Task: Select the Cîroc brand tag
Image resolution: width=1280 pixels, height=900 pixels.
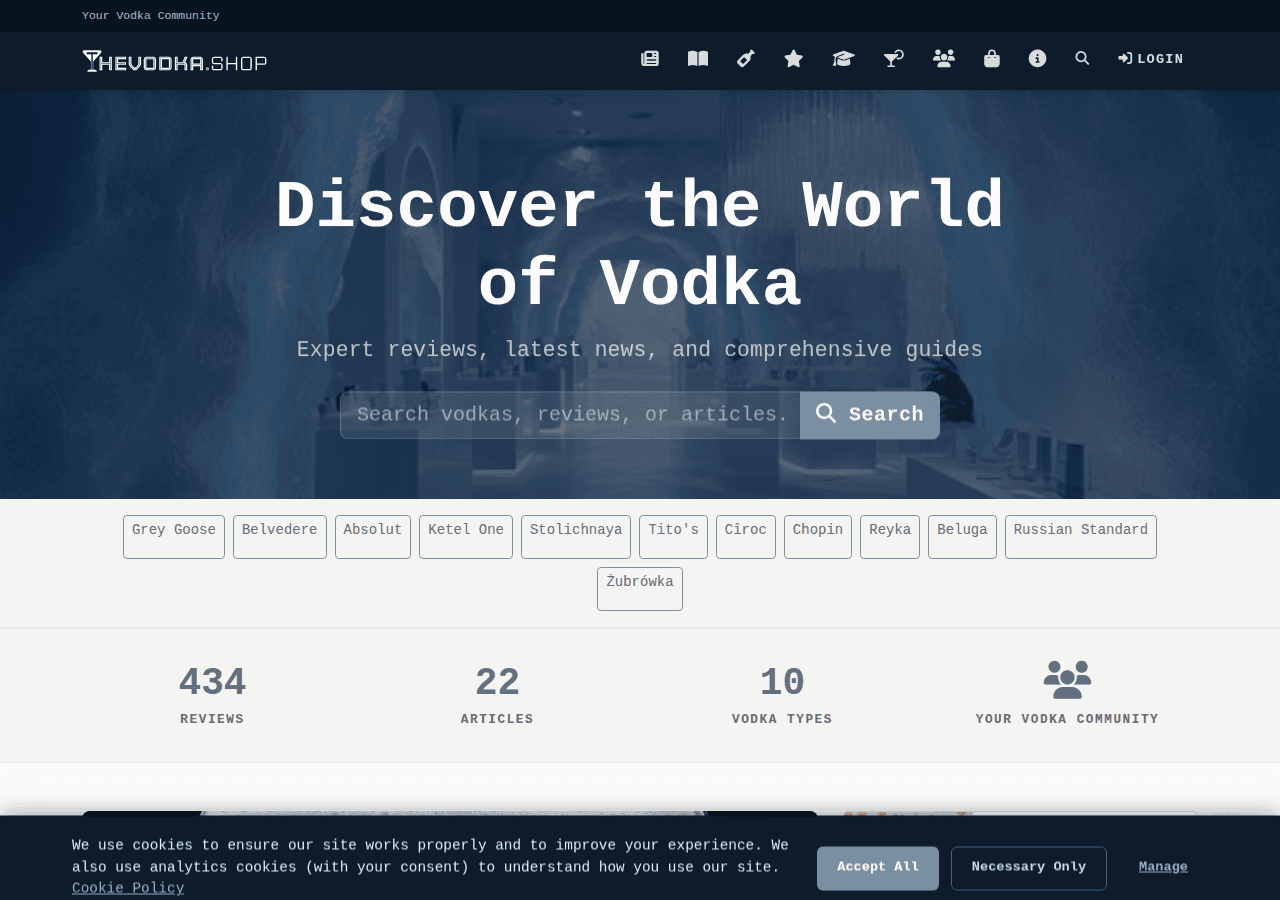Action: tap(746, 537)
